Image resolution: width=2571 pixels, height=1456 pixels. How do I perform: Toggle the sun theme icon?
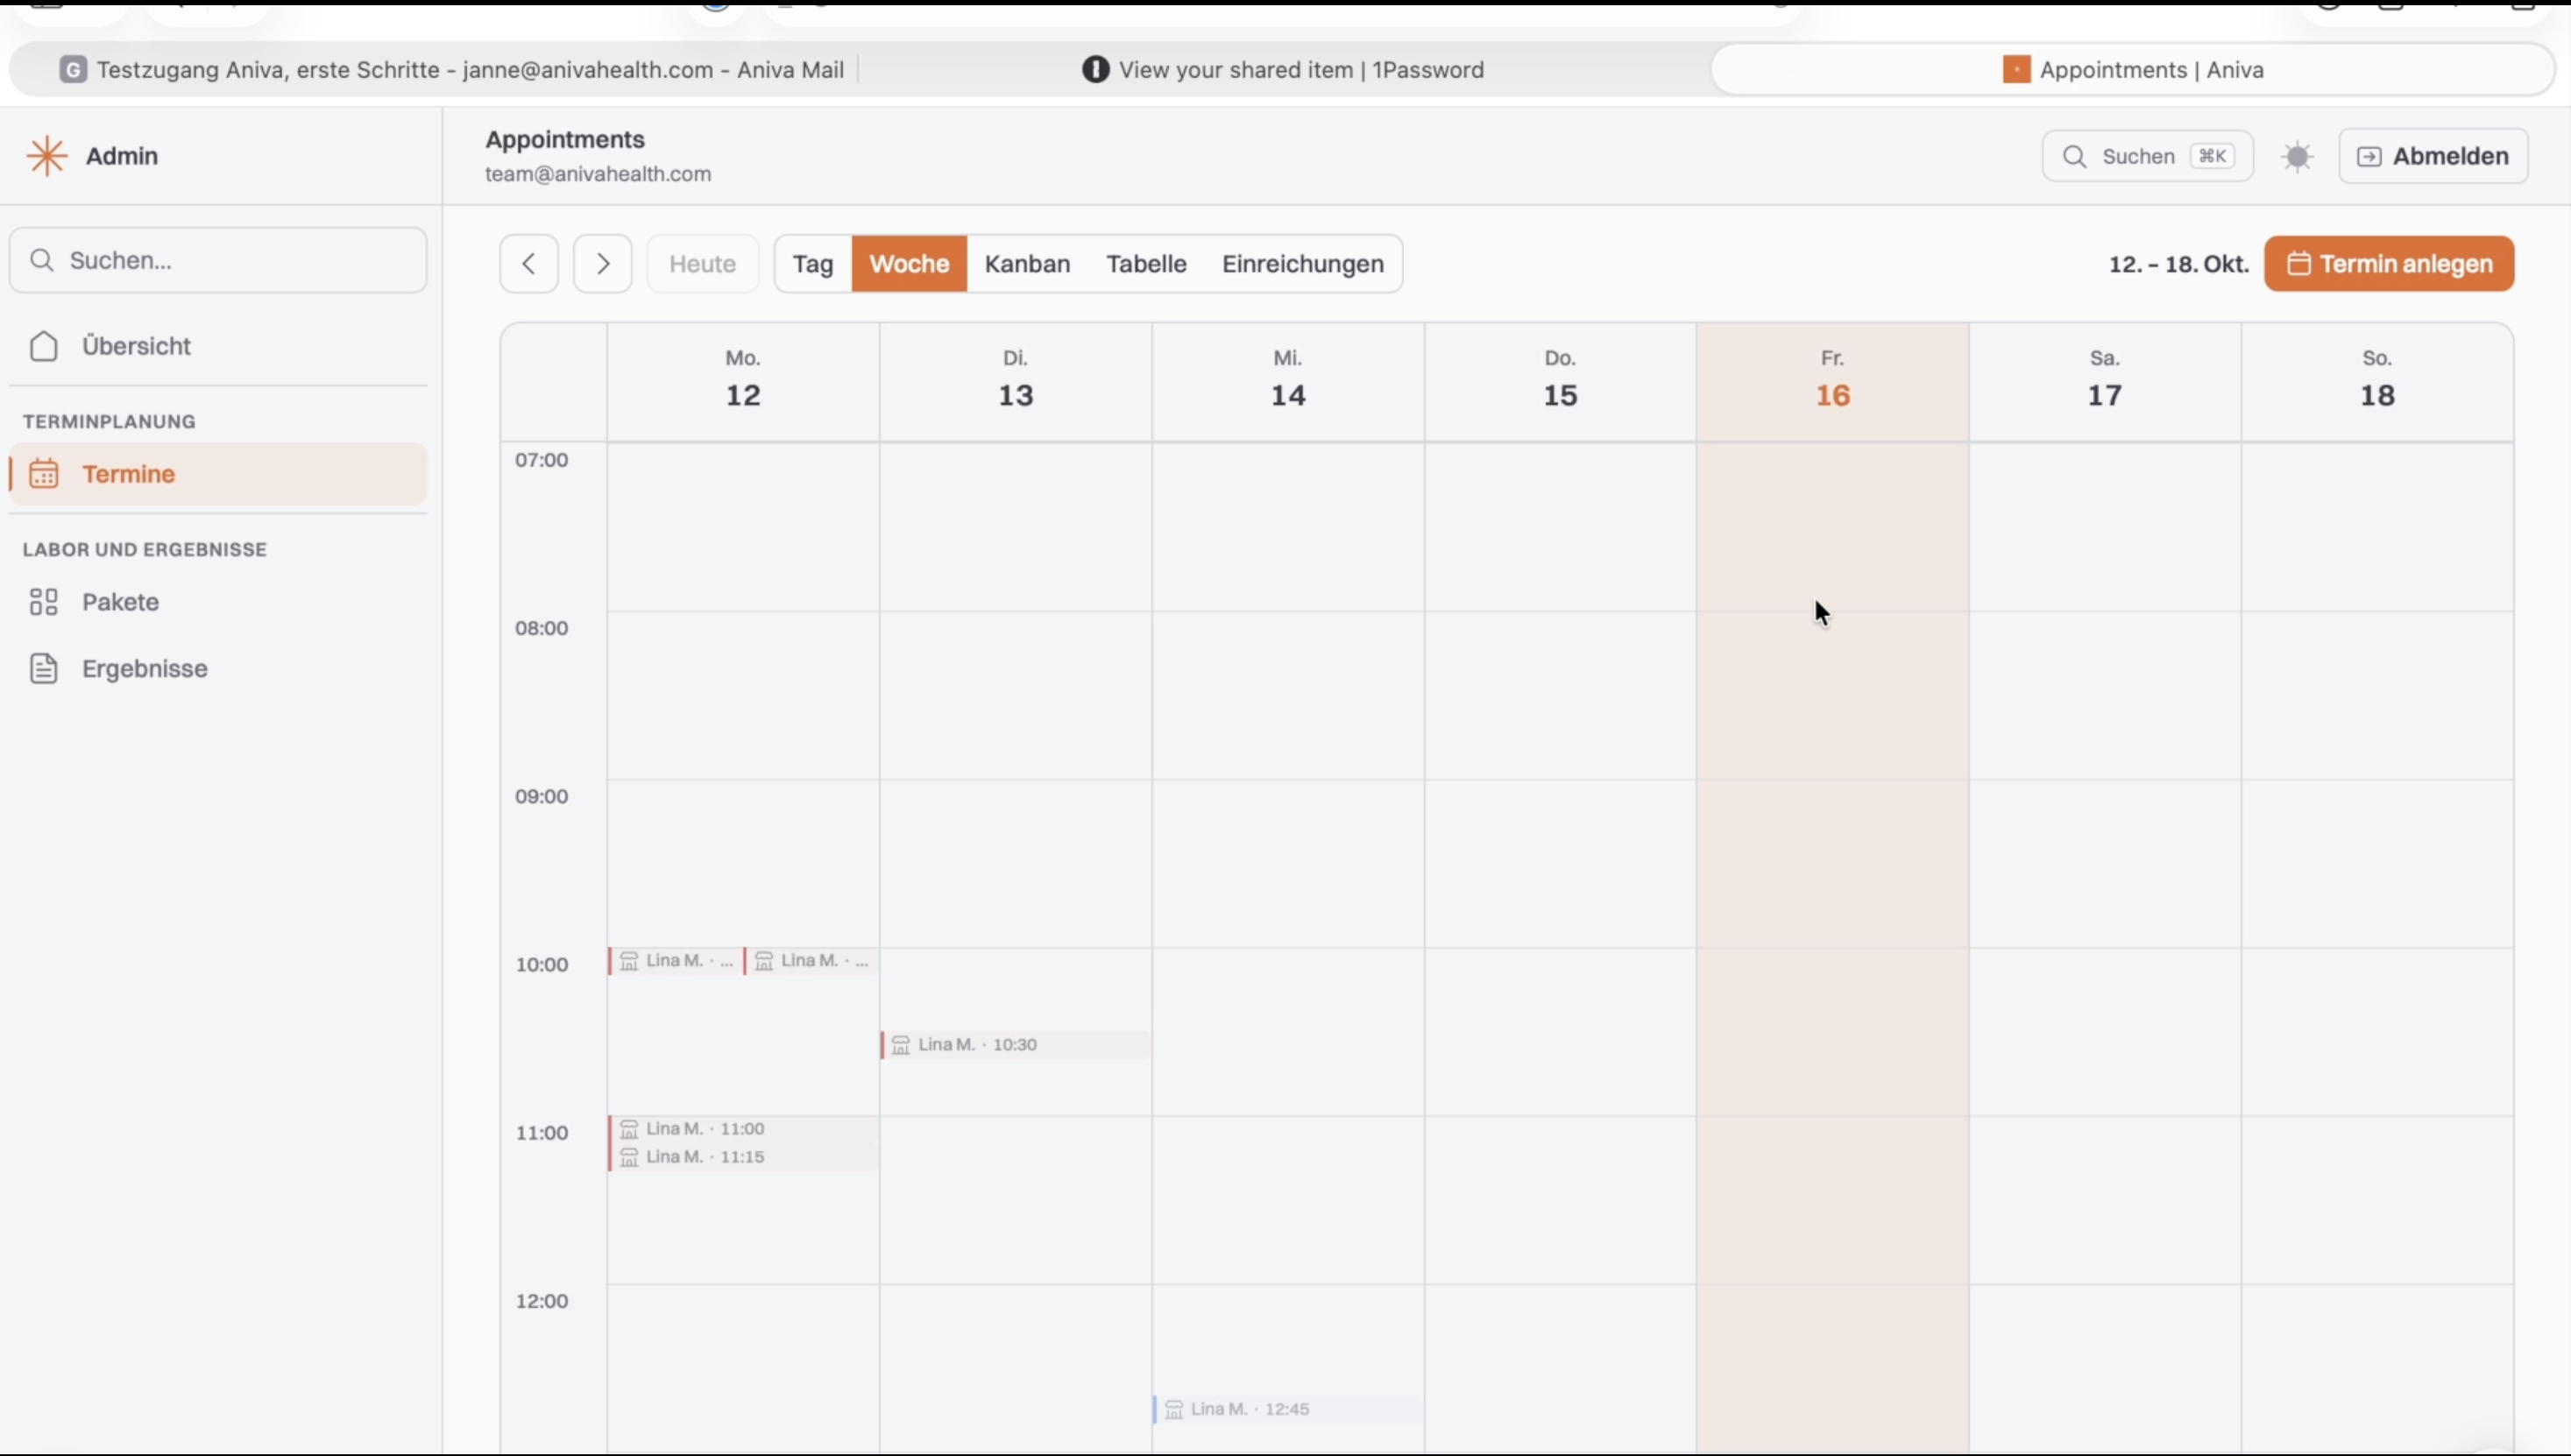click(x=2297, y=156)
